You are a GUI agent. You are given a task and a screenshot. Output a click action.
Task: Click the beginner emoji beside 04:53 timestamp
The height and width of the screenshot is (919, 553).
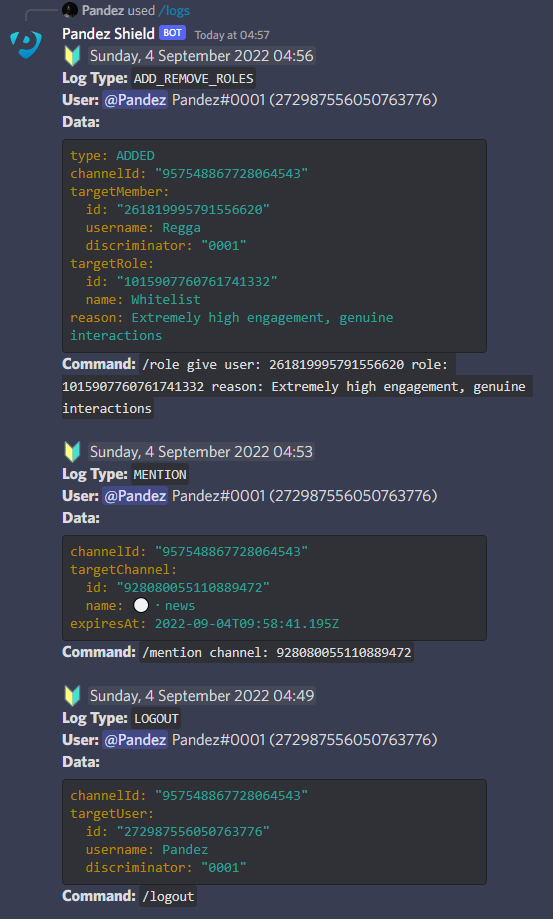[x=72, y=452]
